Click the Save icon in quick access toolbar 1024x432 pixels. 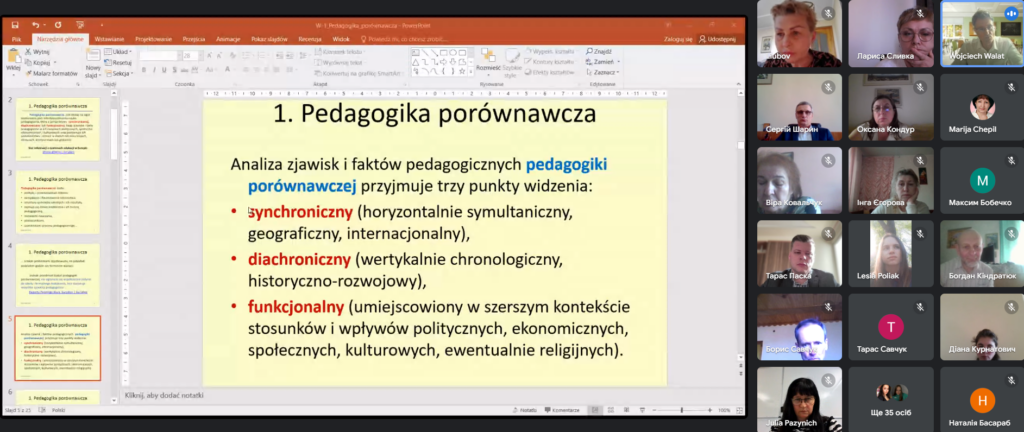click(16, 24)
